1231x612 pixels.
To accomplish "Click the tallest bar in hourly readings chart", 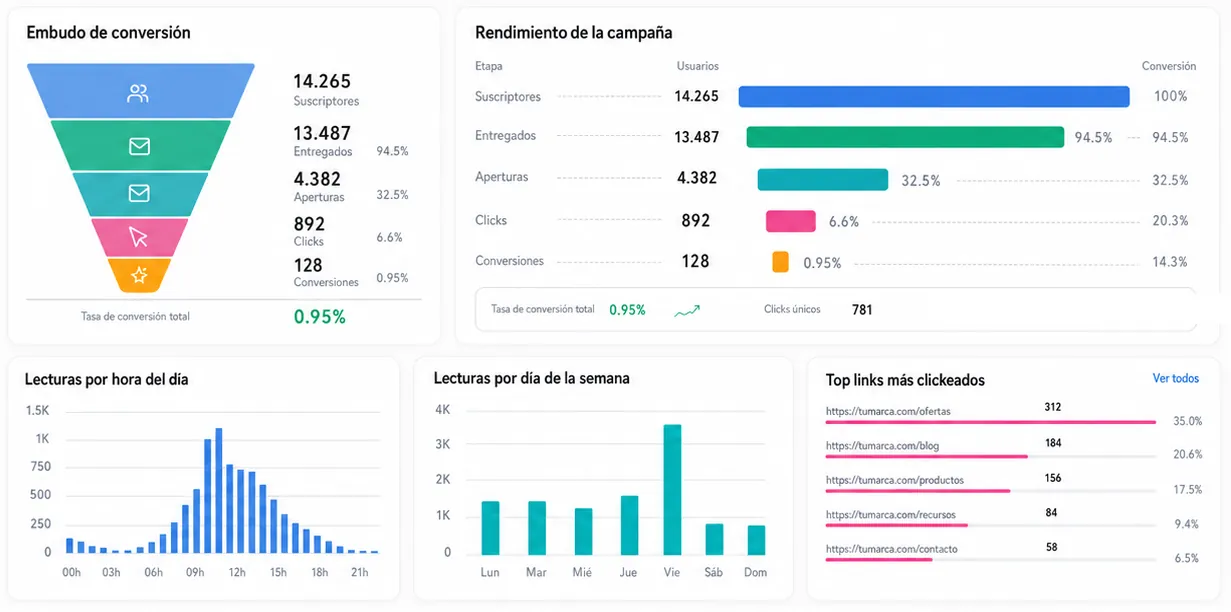I will [x=219, y=490].
